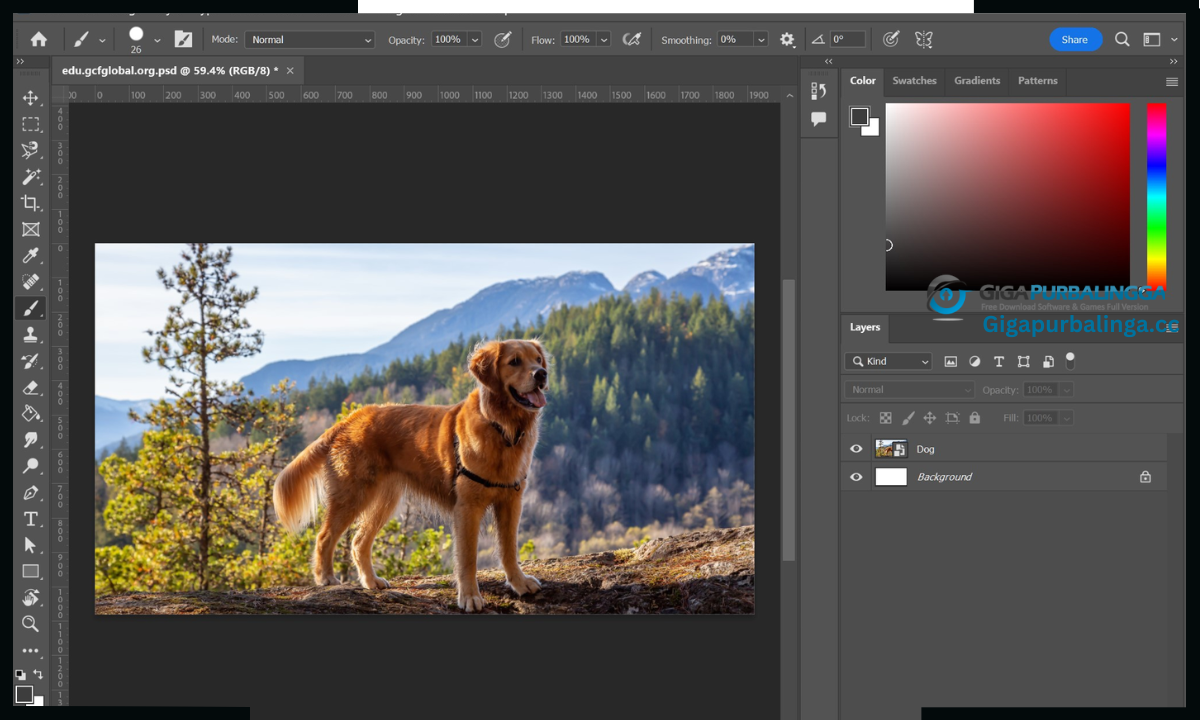Image resolution: width=1200 pixels, height=720 pixels.
Task: Select the Brush tool in left toolbox
Action: (30, 308)
